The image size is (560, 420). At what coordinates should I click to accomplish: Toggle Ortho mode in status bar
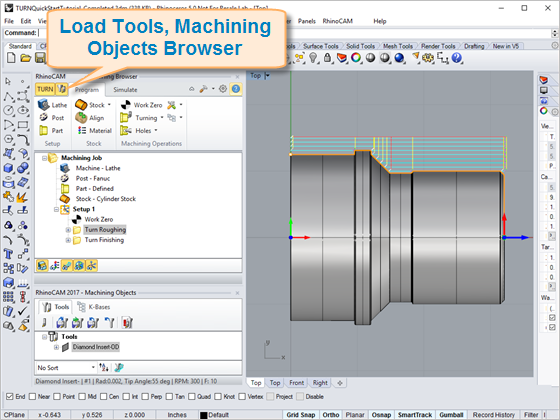pos(331,415)
